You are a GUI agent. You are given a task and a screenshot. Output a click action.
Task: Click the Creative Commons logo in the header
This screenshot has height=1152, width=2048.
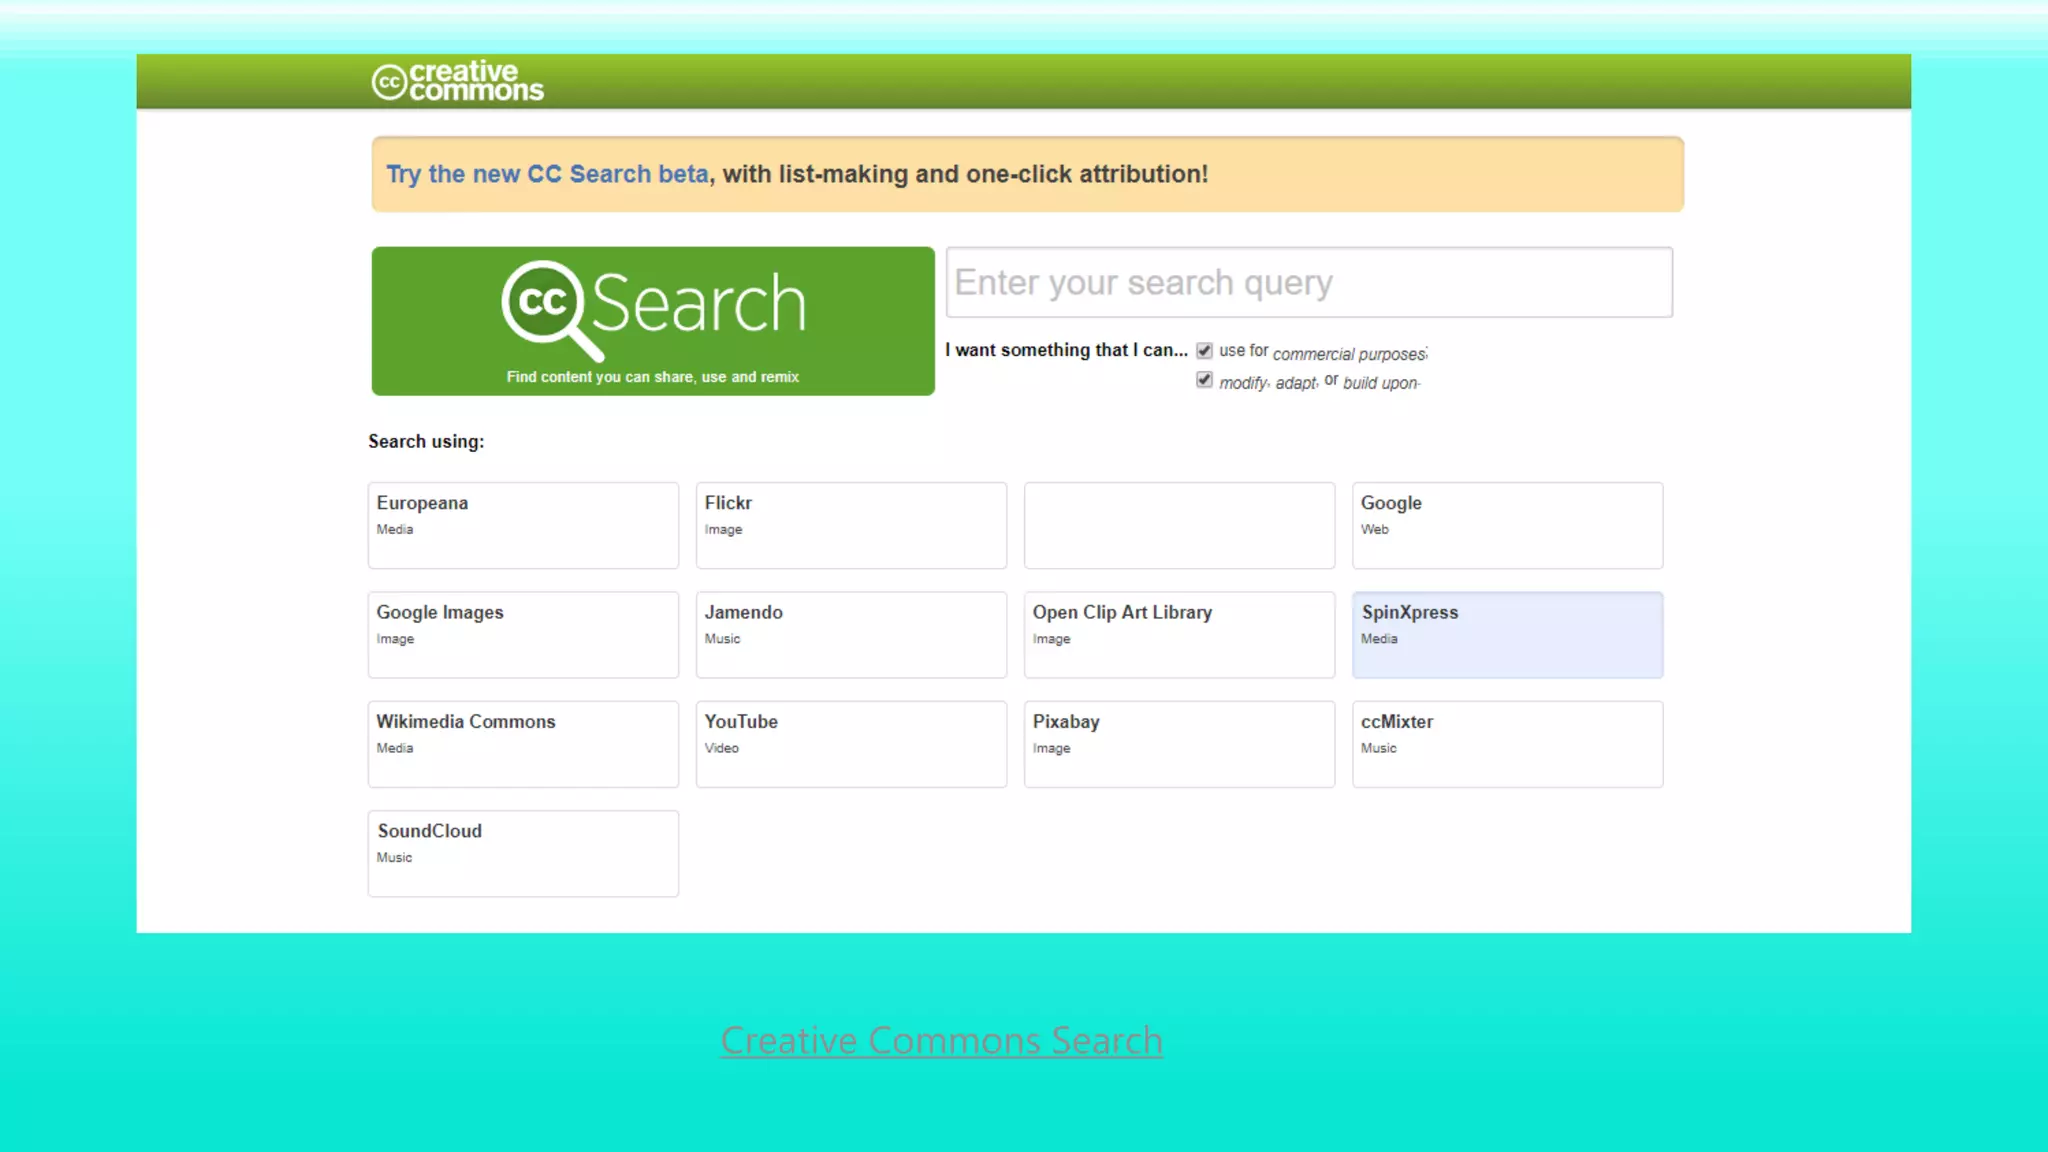457,80
